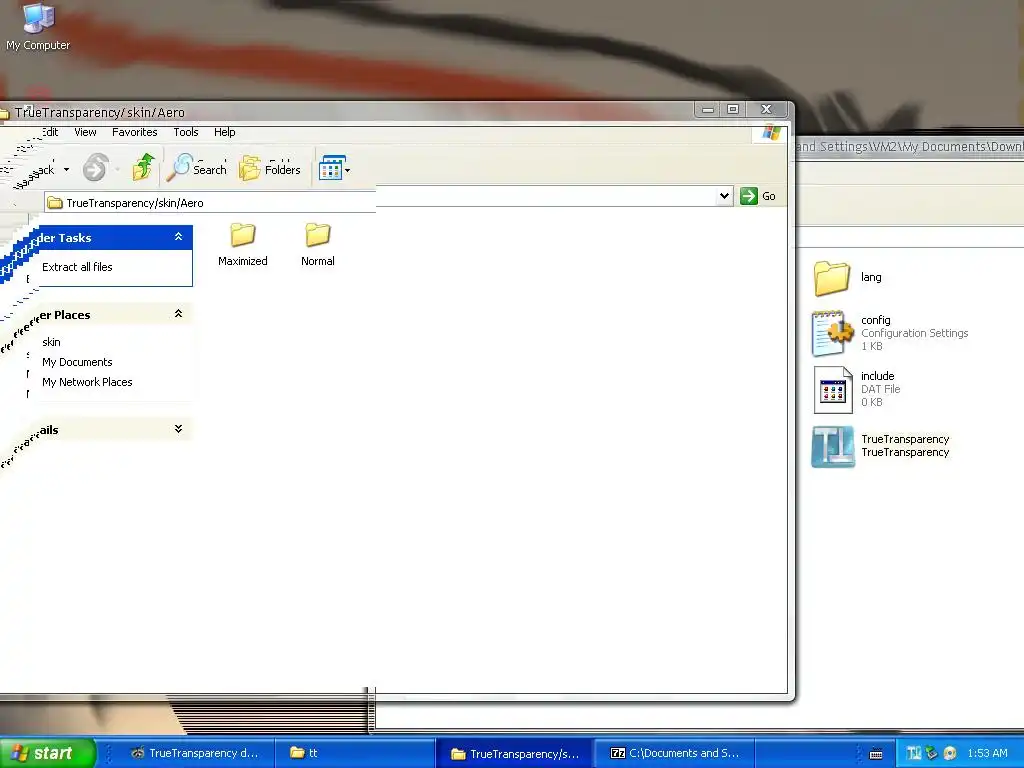Screen dimensions: 1024x768
Task: Switch to TrueTransparency d... taskbar window
Action: (x=194, y=753)
